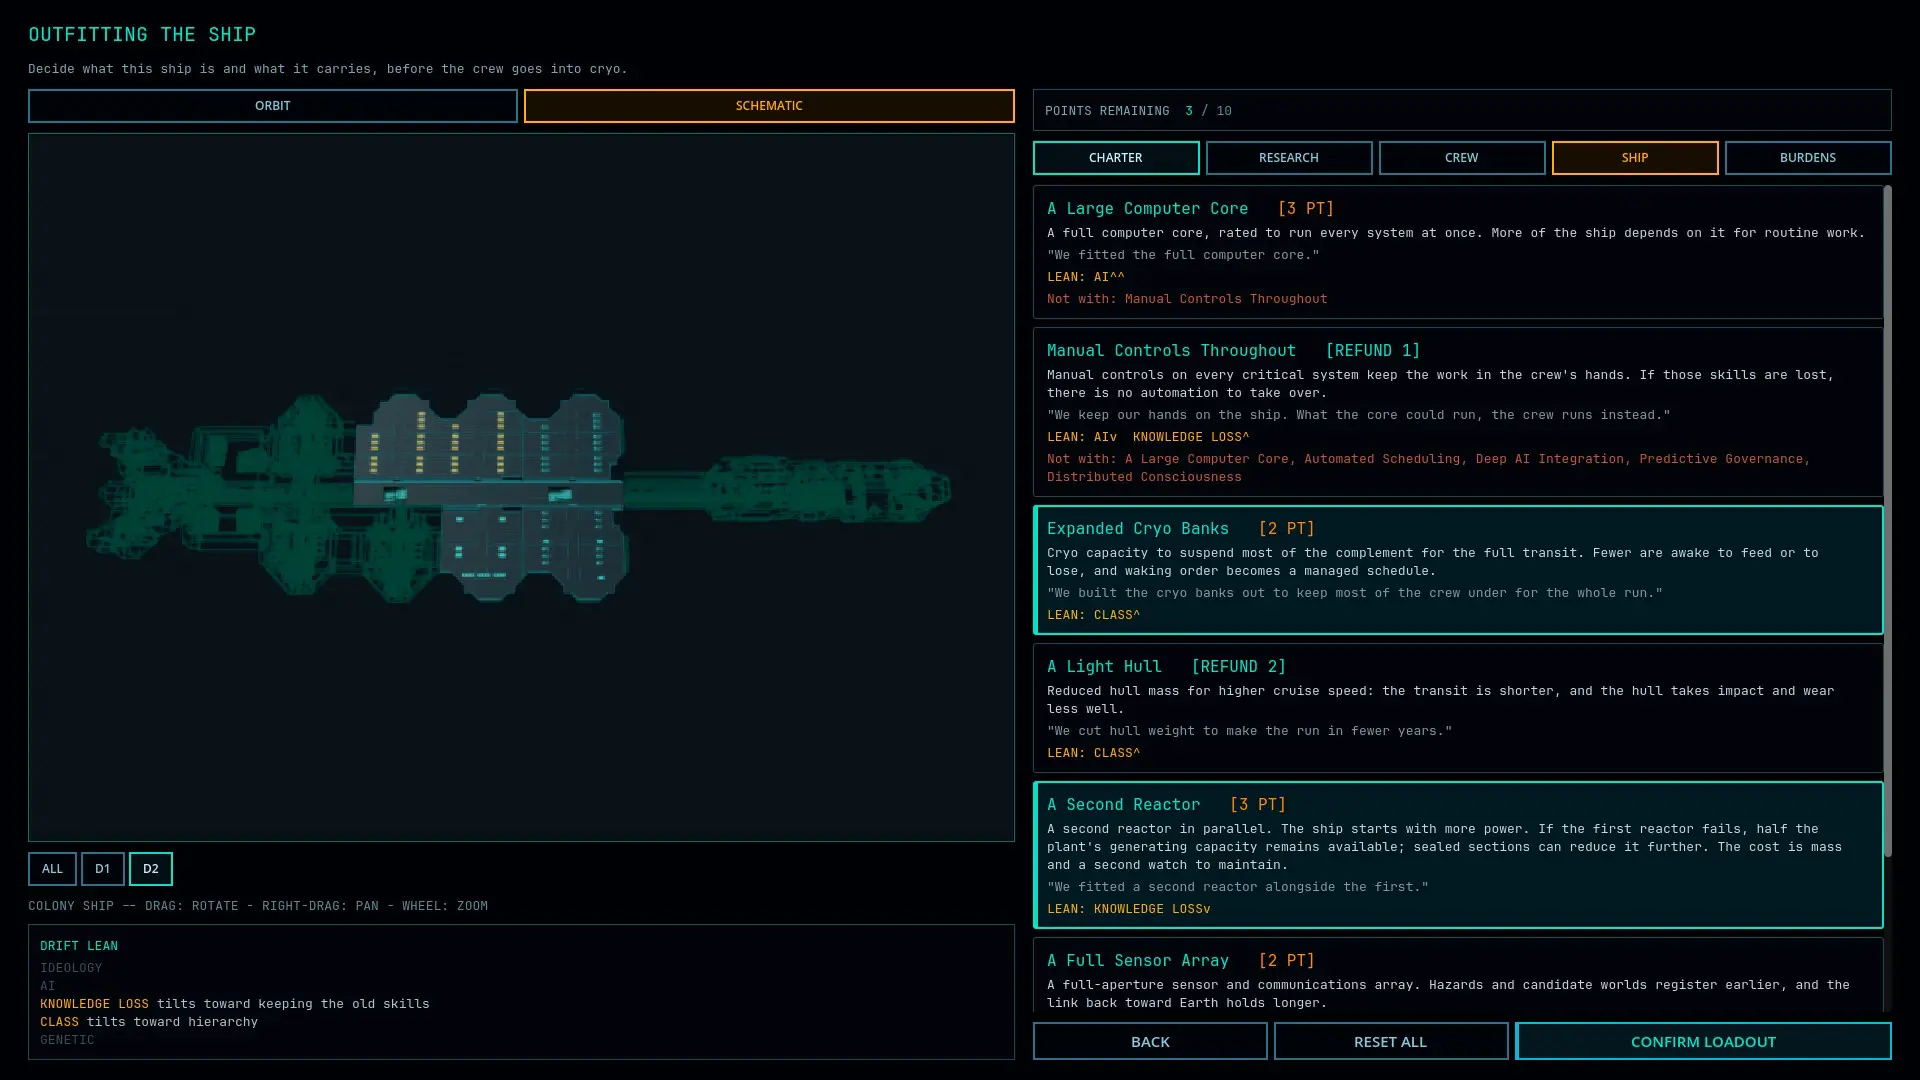Deselect A Second Reactor option
This screenshot has width=1920, height=1080.
(1458, 855)
